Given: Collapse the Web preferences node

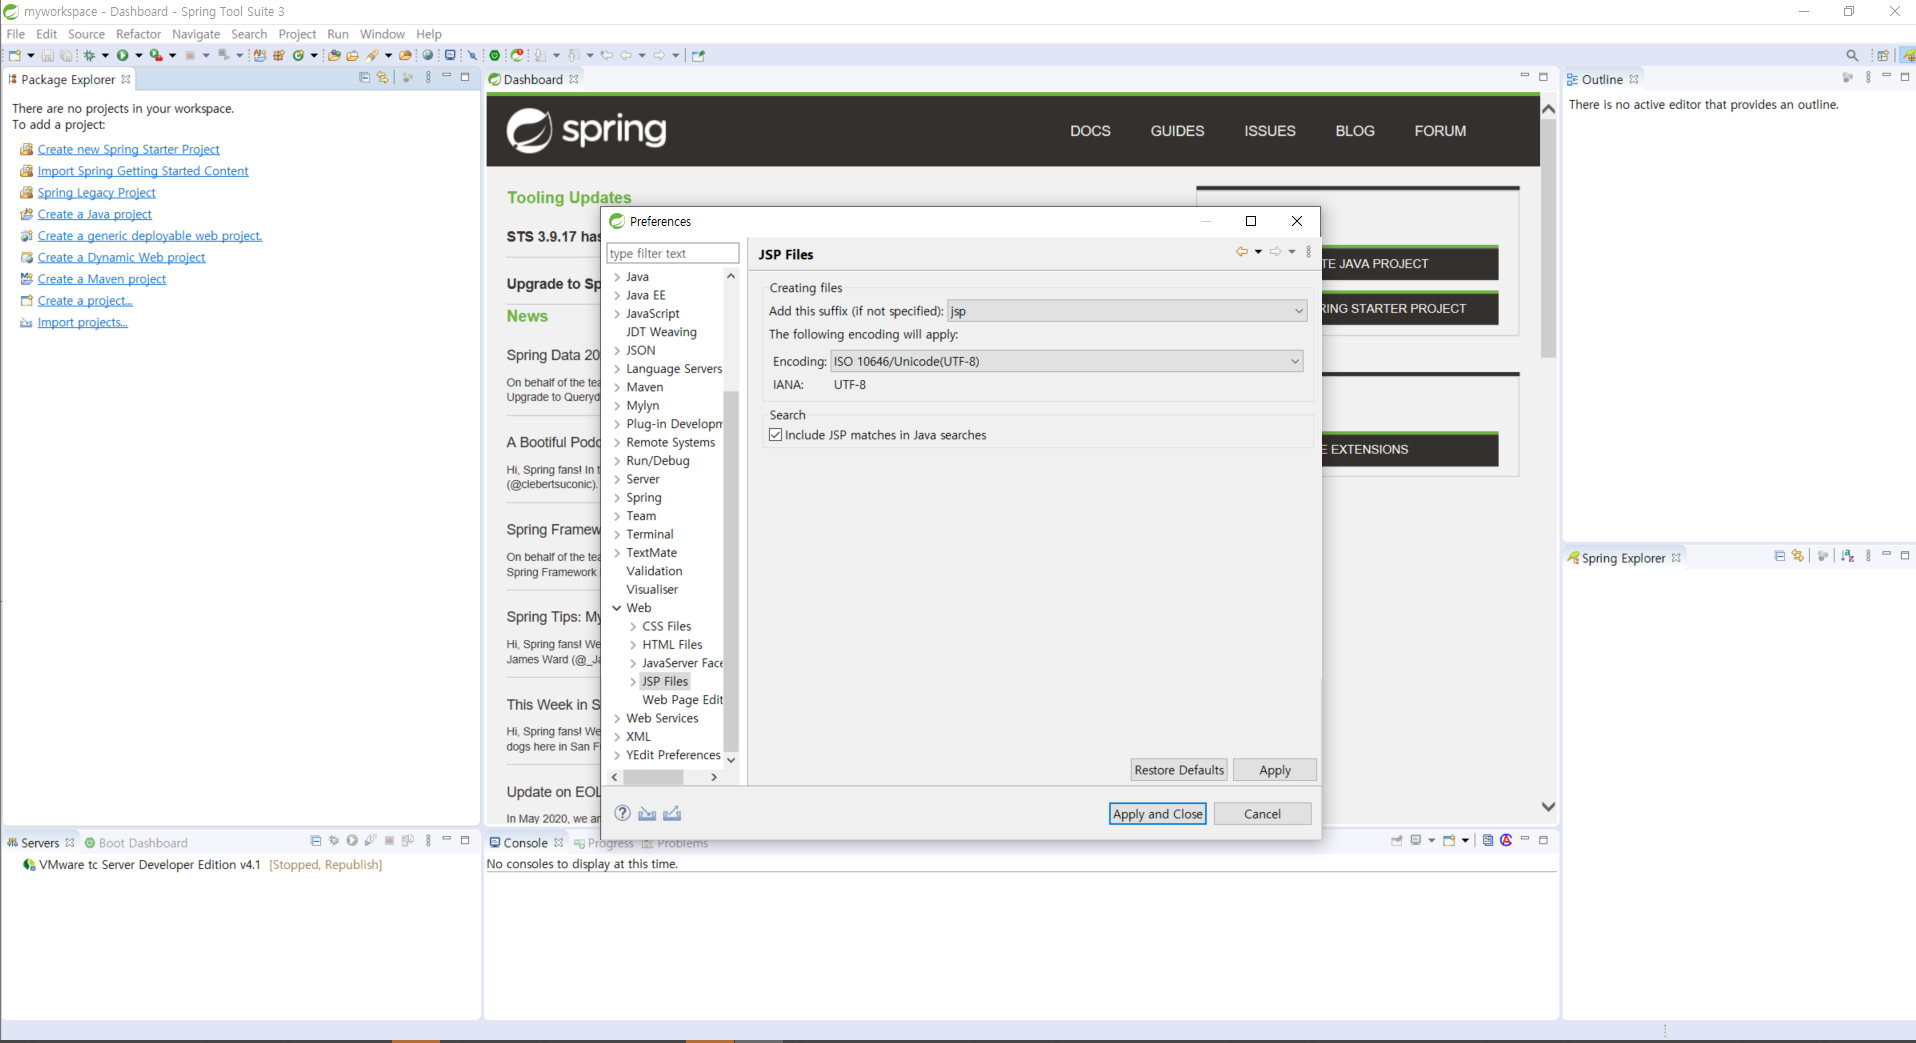Looking at the screenshot, I should click(x=617, y=608).
